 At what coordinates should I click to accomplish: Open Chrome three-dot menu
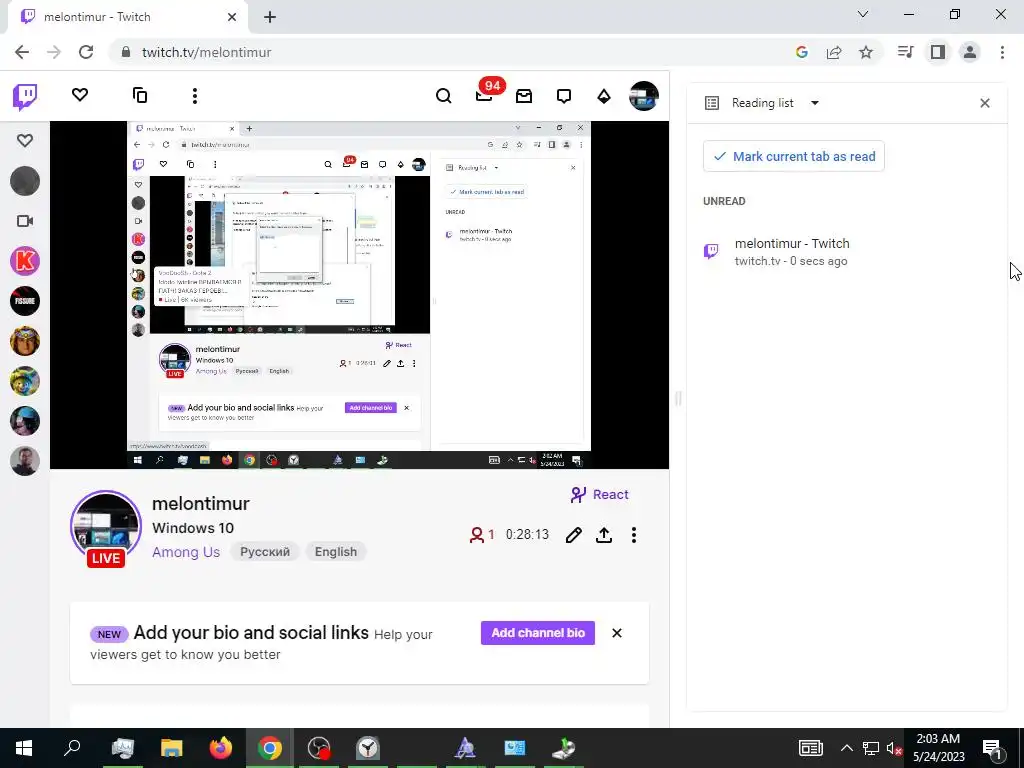pos(1002,52)
